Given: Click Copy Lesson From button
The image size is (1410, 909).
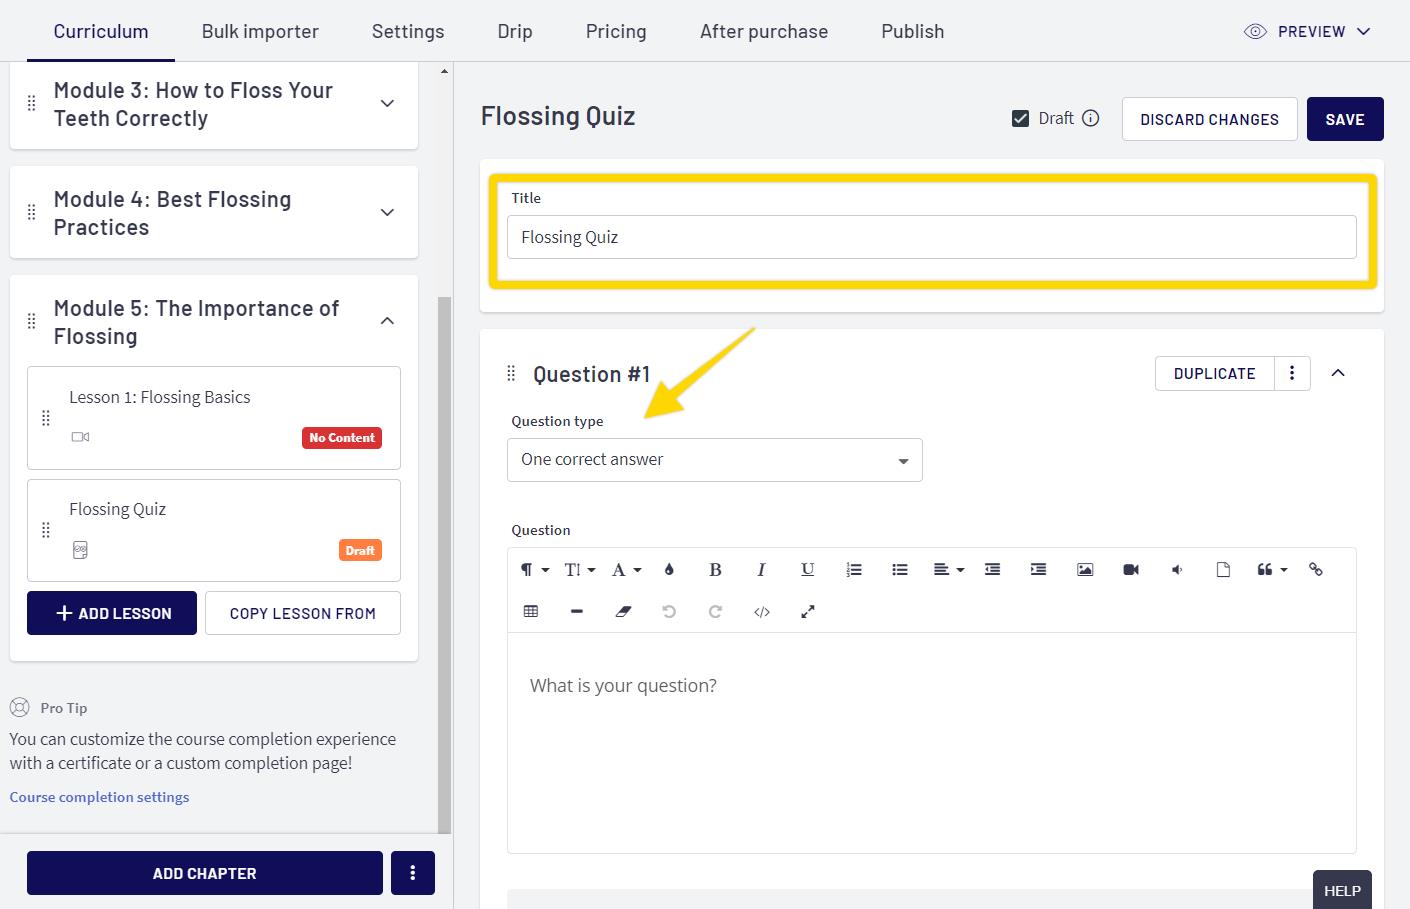Looking at the screenshot, I should 303,613.
